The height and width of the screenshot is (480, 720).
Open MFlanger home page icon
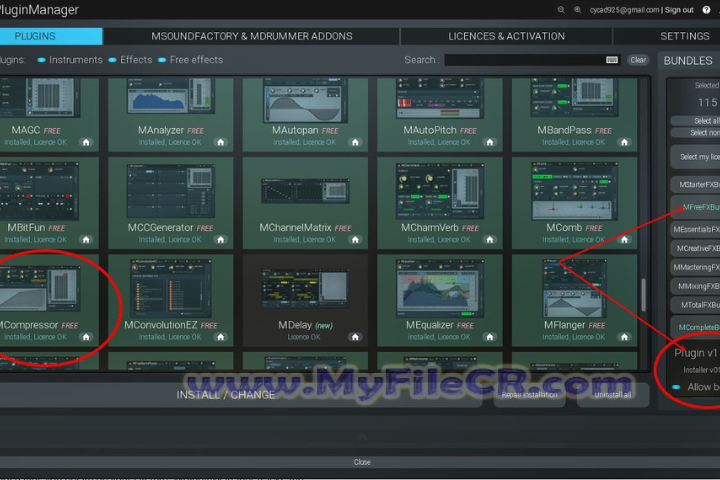click(624, 337)
